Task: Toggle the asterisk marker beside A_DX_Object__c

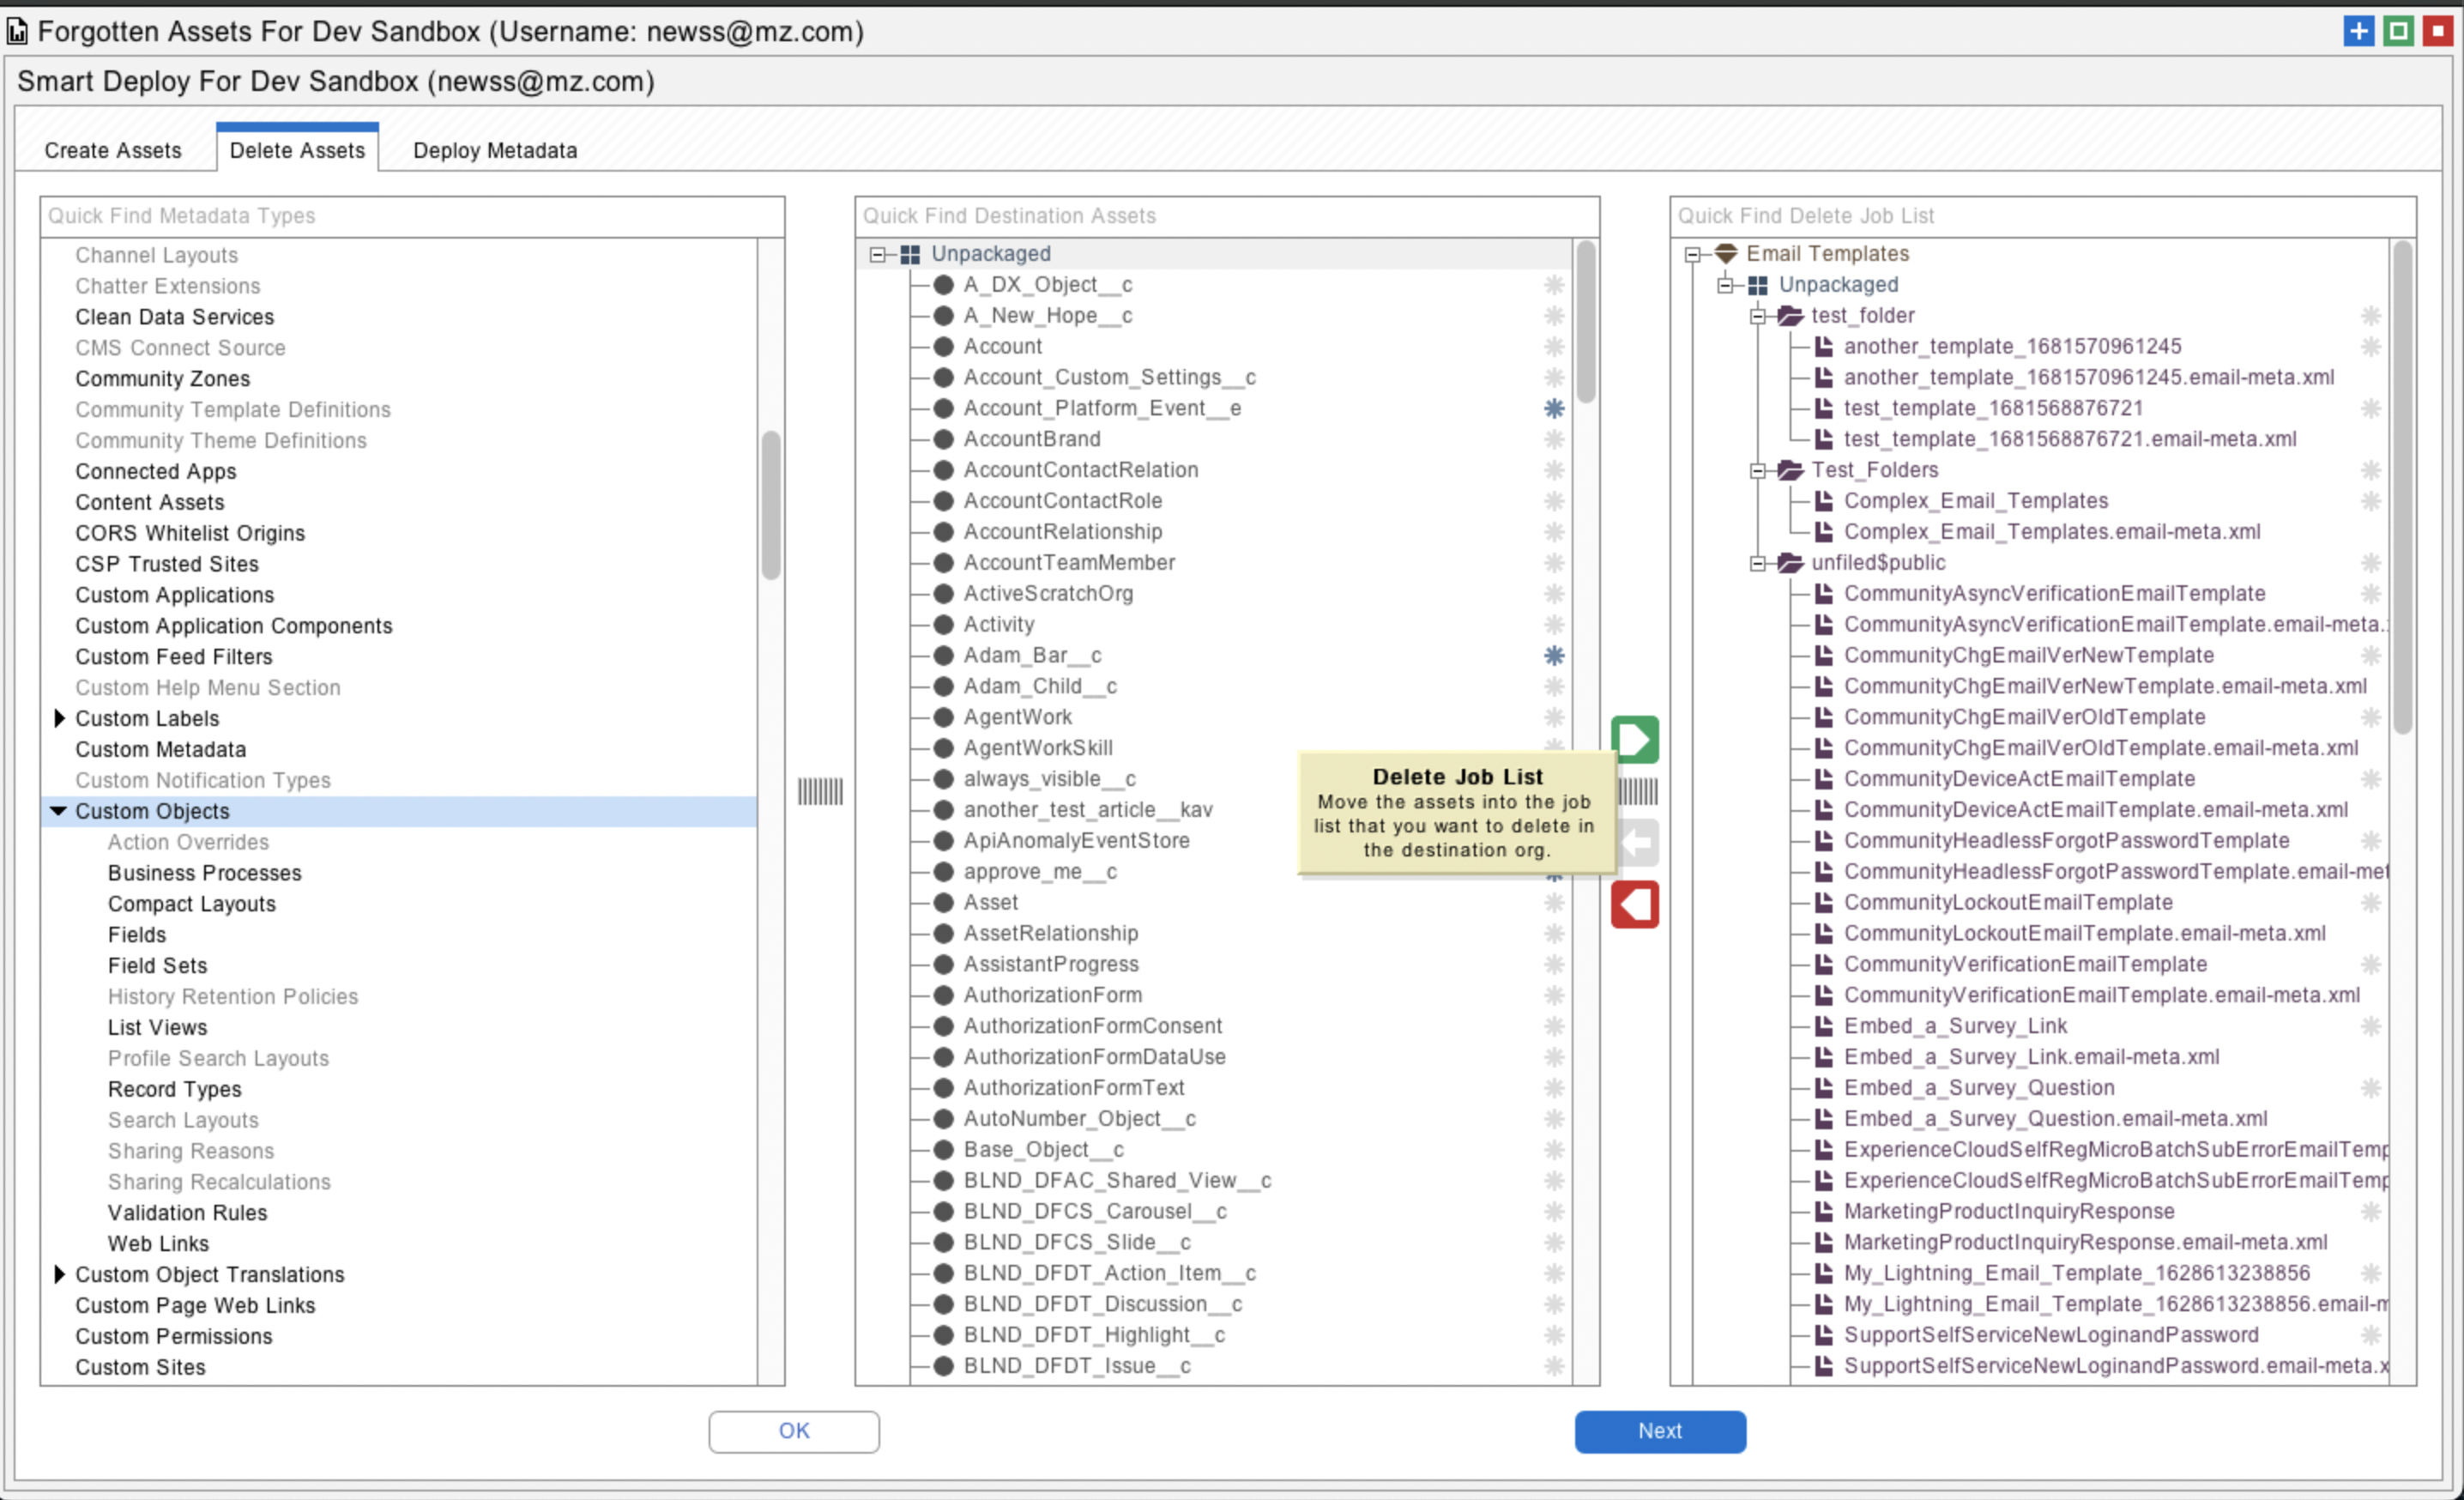Action: pyautogui.click(x=1553, y=285)
